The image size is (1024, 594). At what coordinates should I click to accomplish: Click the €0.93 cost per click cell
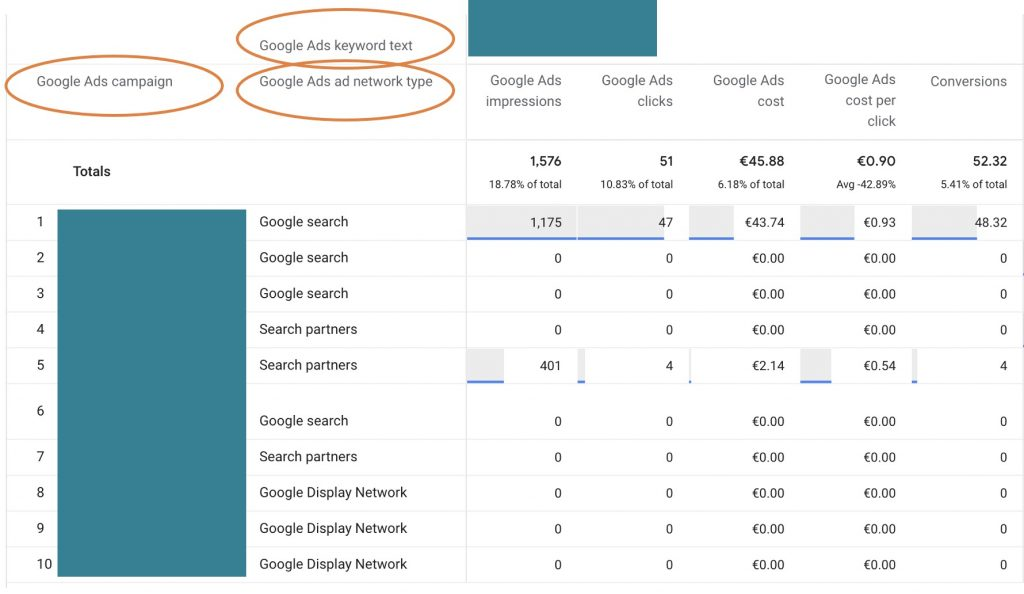pyautogui.click(x=880, y=222)
